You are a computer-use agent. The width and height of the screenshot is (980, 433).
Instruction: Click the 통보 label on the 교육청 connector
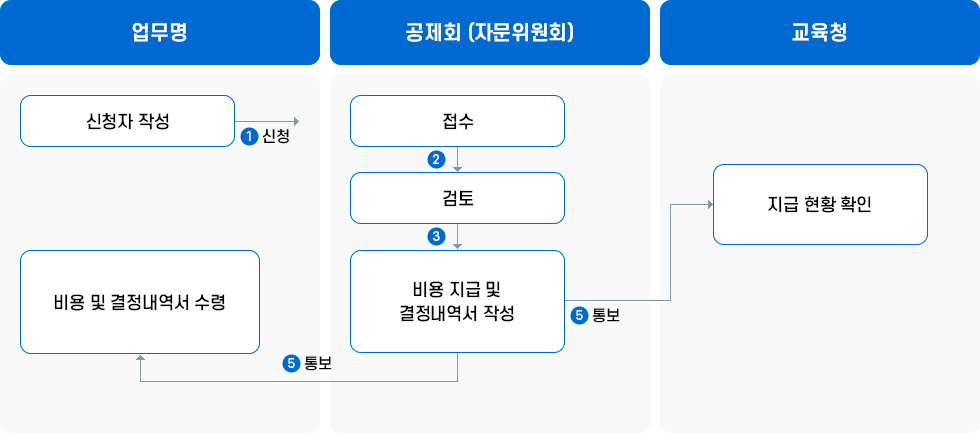tap(606, 316)
